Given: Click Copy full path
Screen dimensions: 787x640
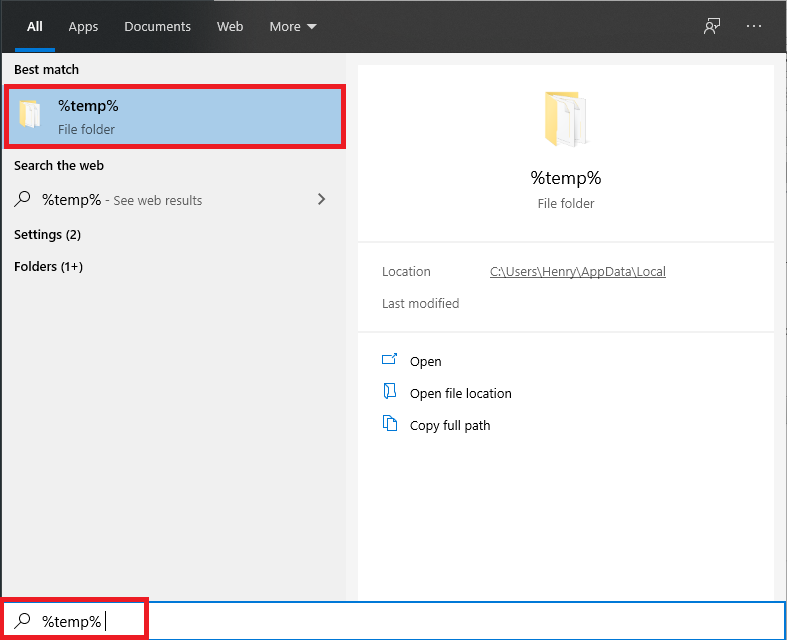Looking at the screenshot, I should click(x=450, y=426).
